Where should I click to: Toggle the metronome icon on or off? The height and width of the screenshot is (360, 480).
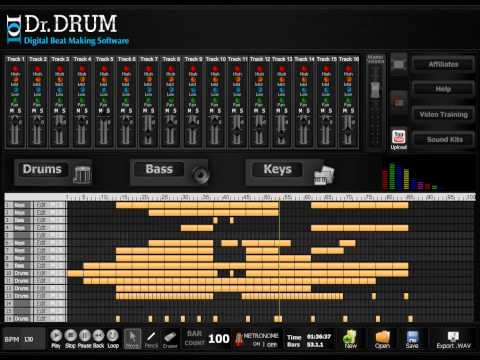[x=238, y=339]
